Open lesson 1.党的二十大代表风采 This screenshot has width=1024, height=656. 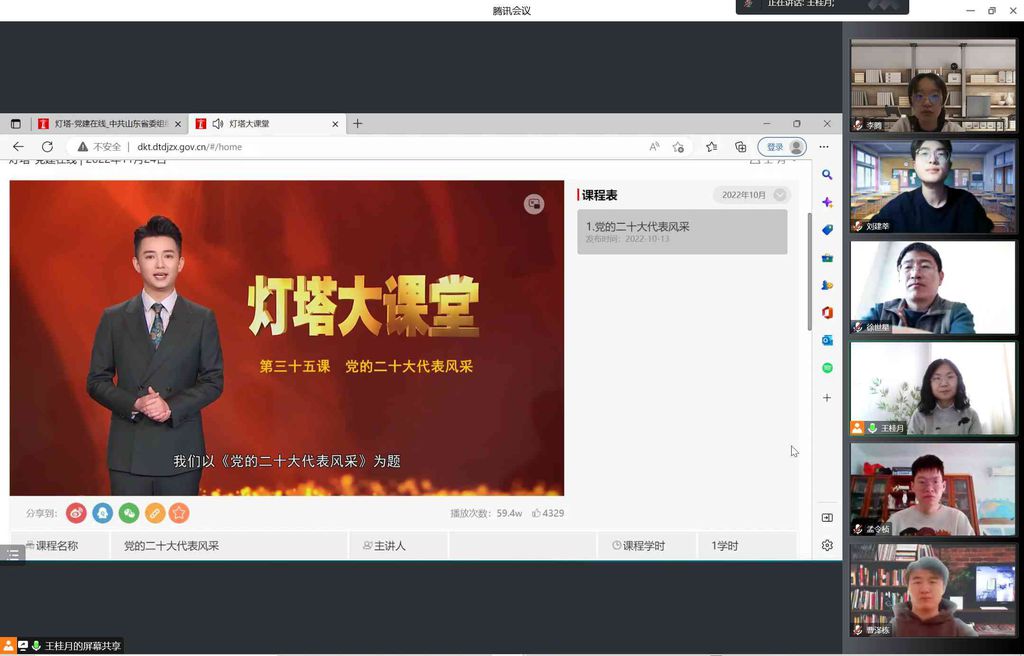click(682, 231)
